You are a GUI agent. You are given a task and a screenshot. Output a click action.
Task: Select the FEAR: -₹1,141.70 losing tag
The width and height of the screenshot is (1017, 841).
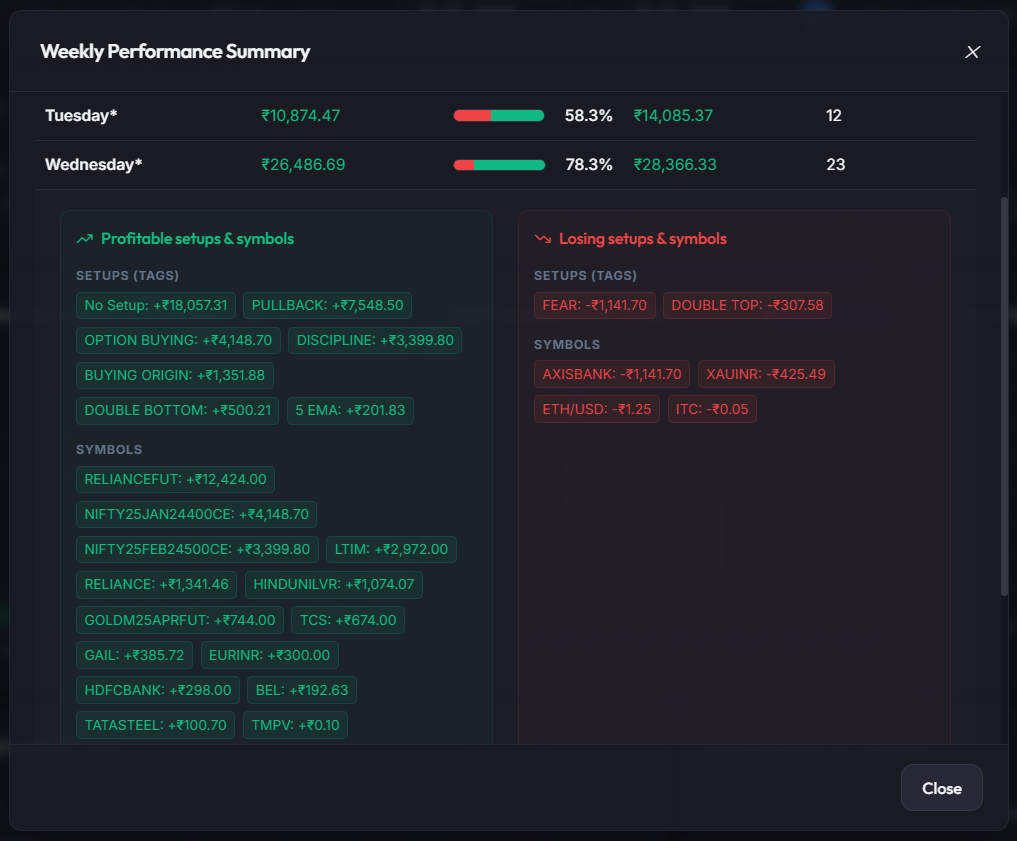coord(594,305)
